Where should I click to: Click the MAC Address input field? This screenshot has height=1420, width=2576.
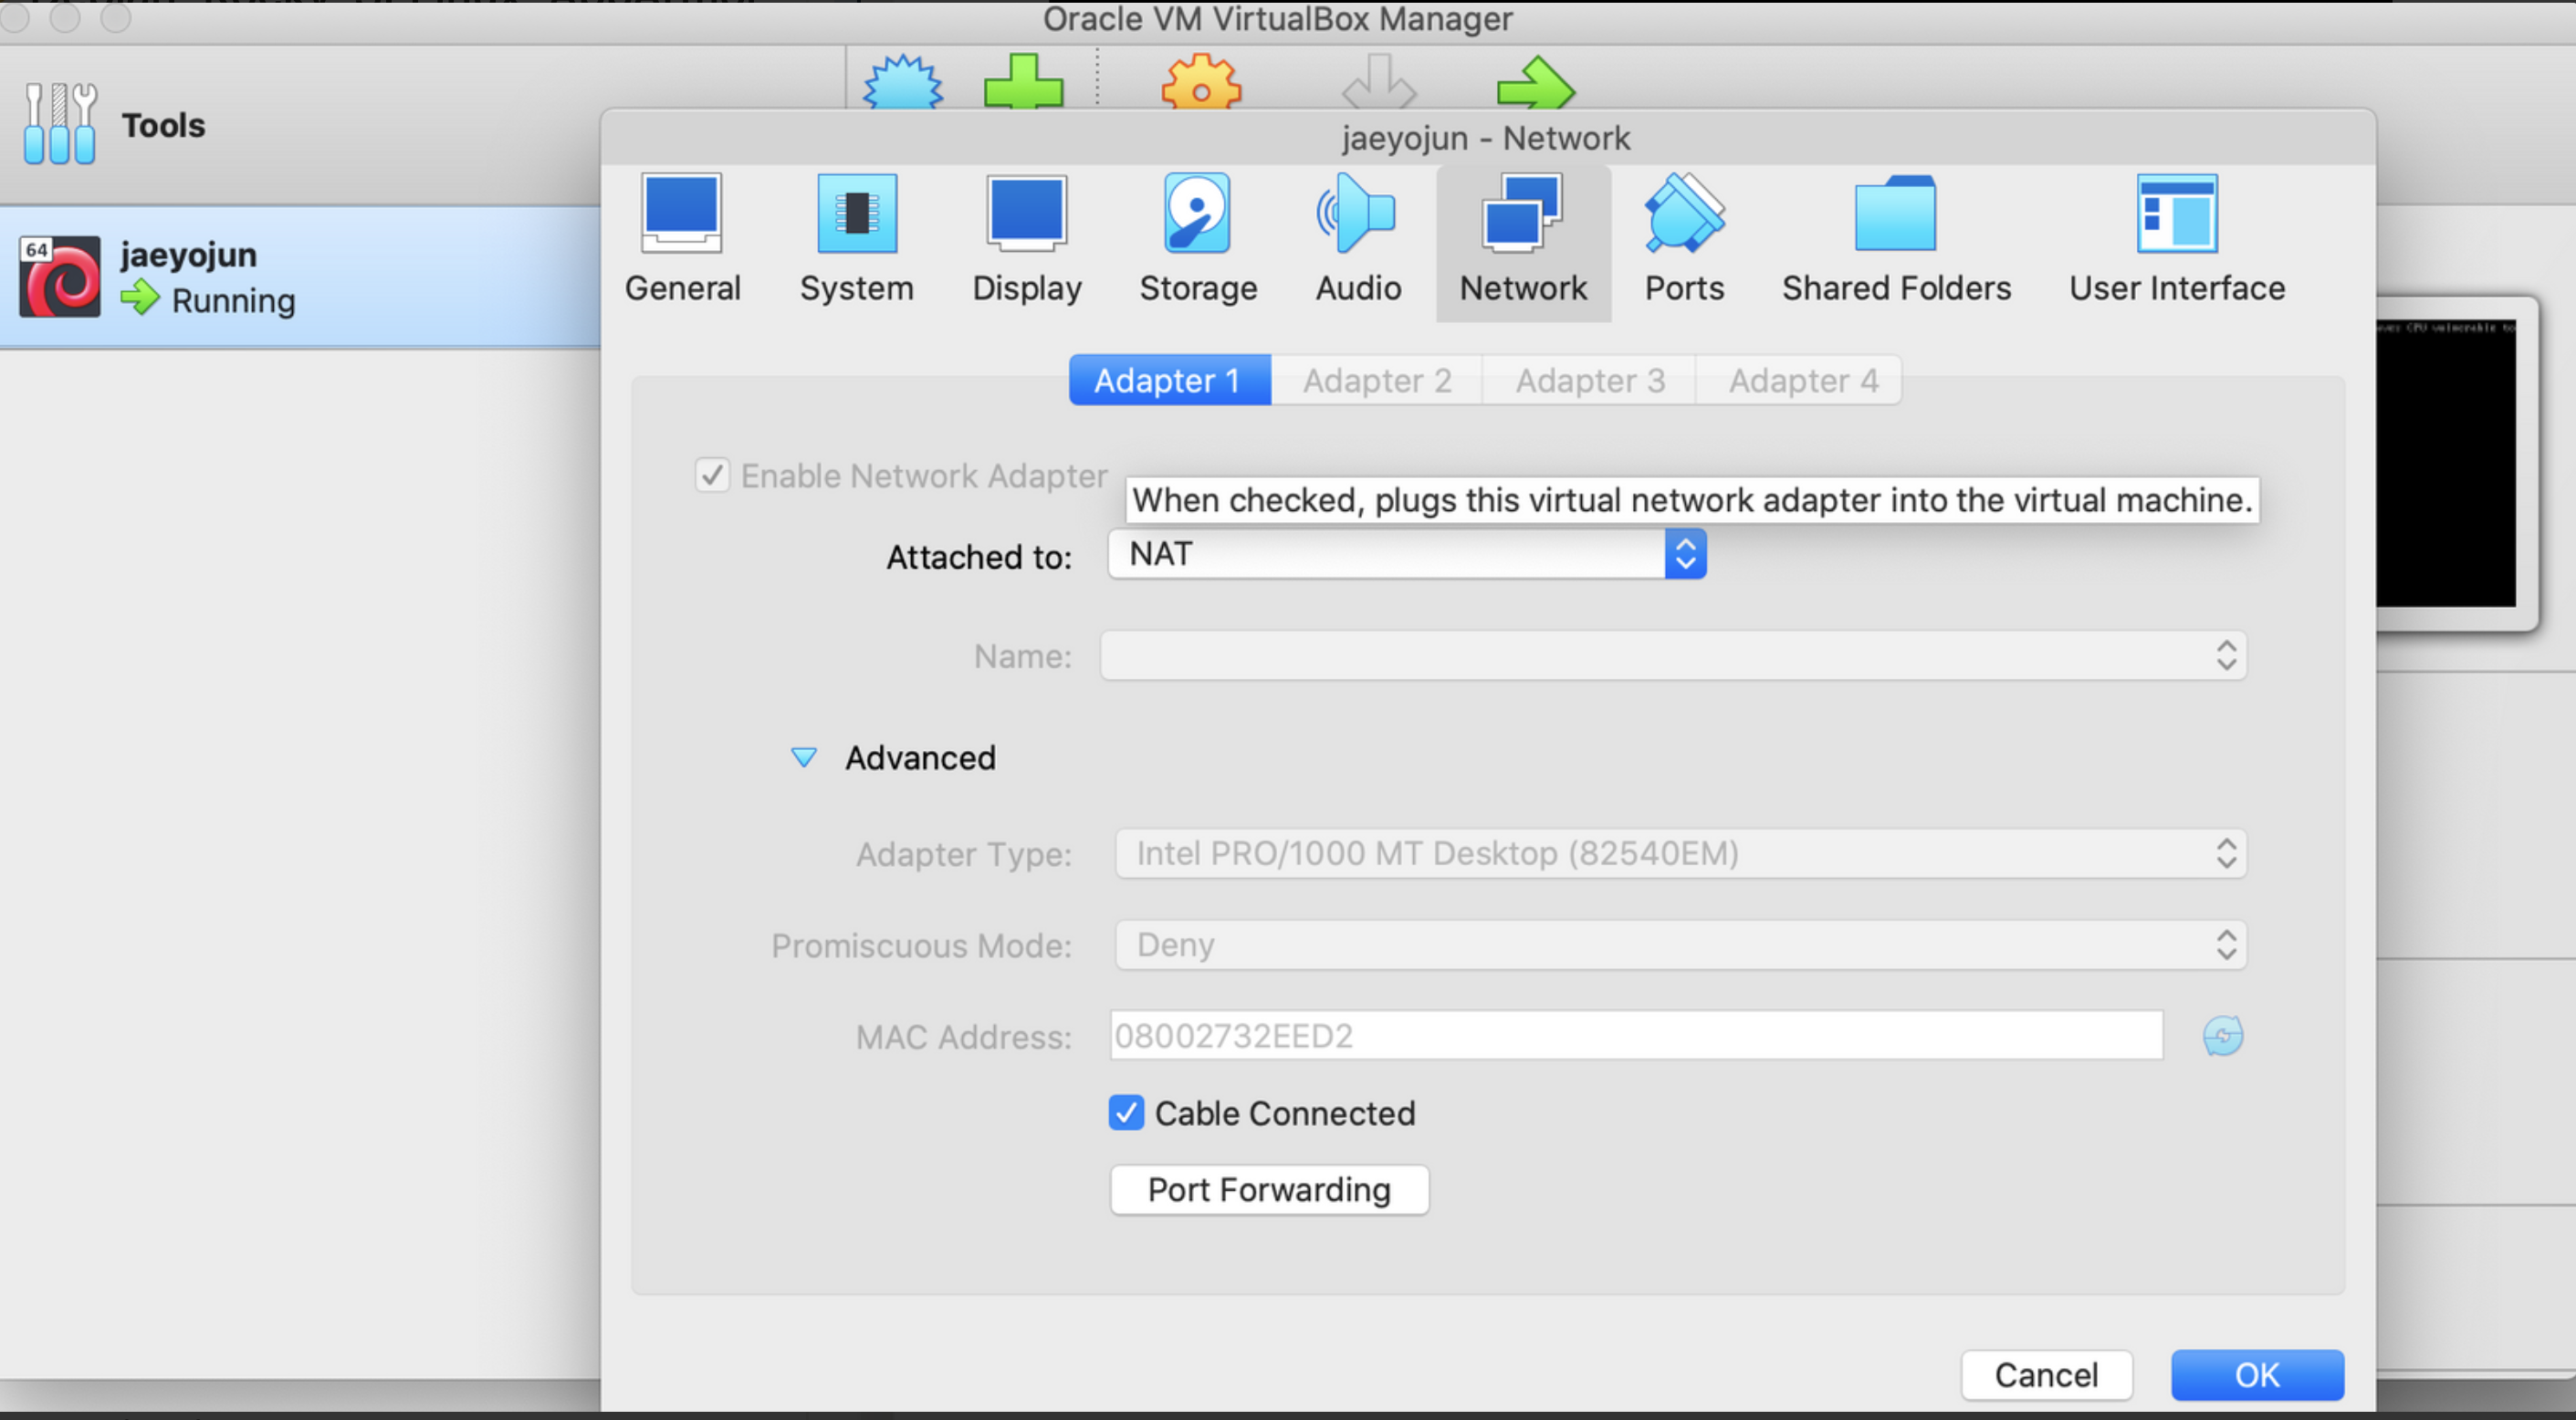[x=1635, y=1036]
